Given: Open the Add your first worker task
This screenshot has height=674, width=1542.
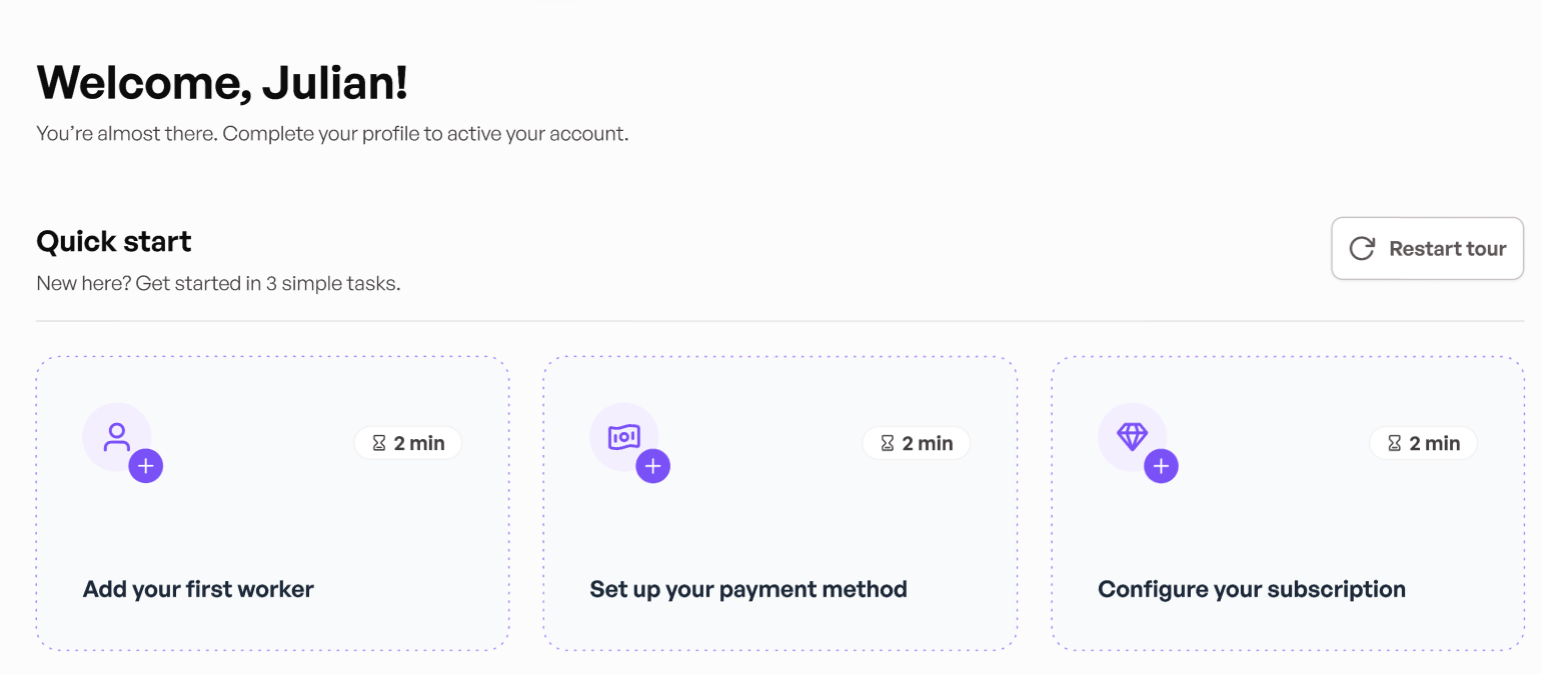Looking at the screenshot, I should [273, 504].
